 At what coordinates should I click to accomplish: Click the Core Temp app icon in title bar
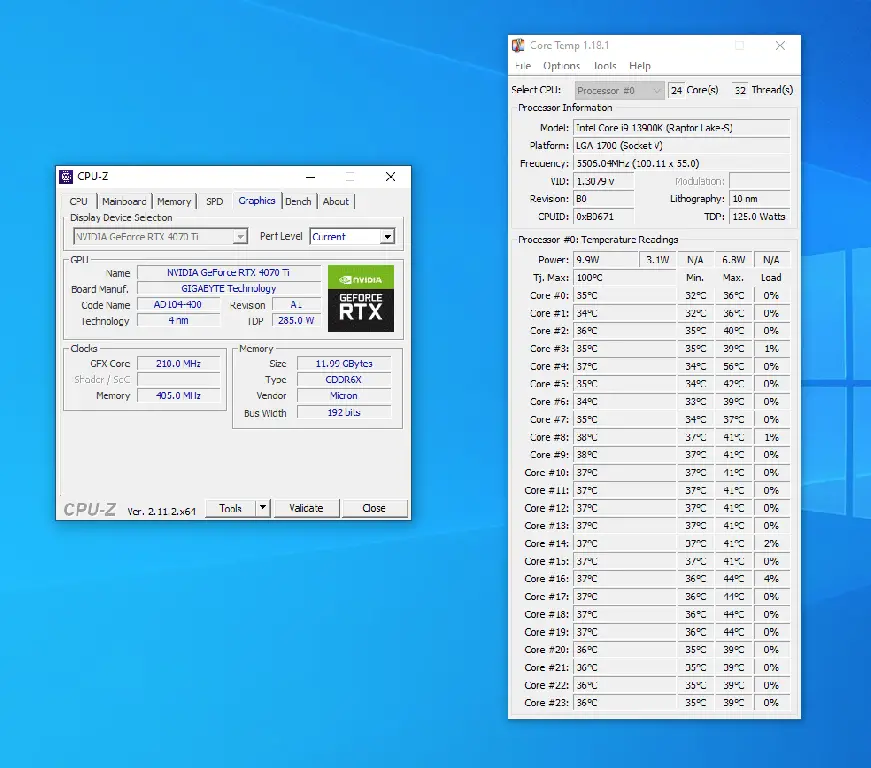pos(518,45)
